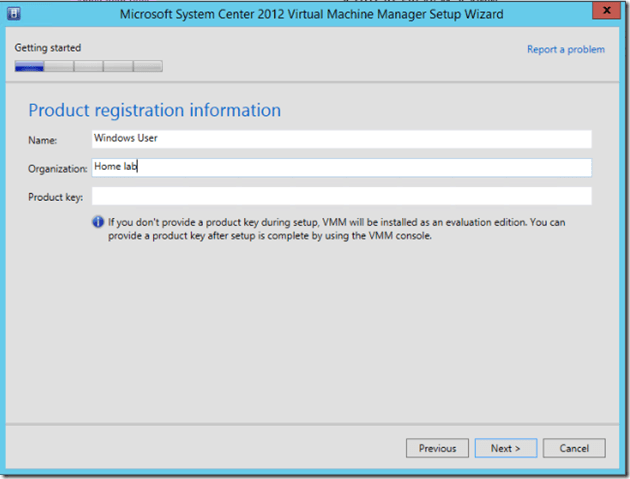630x479 pixels.
Task: Click the Next > button
Action: click(x=506, y=448)
